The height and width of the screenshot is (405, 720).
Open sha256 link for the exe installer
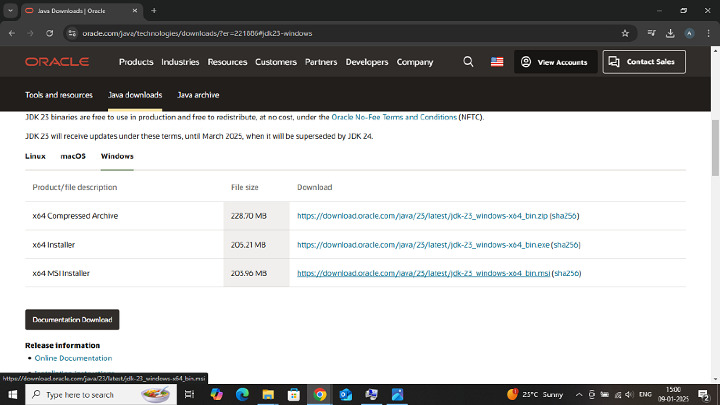point(566,245)
